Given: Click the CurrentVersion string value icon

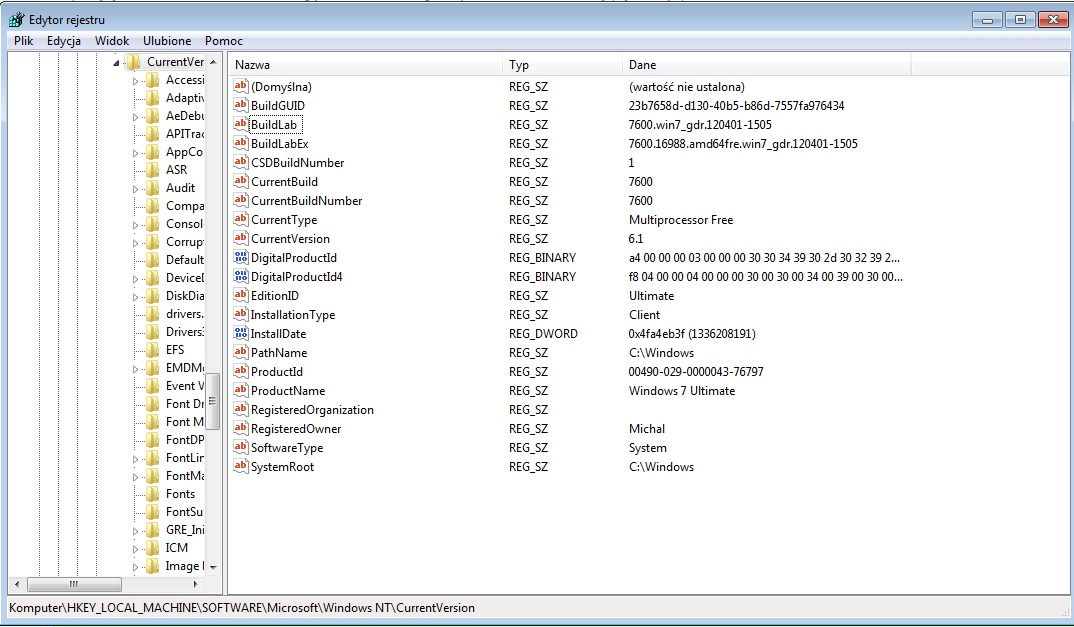Looking at the screenshot, I should point(240,238).
